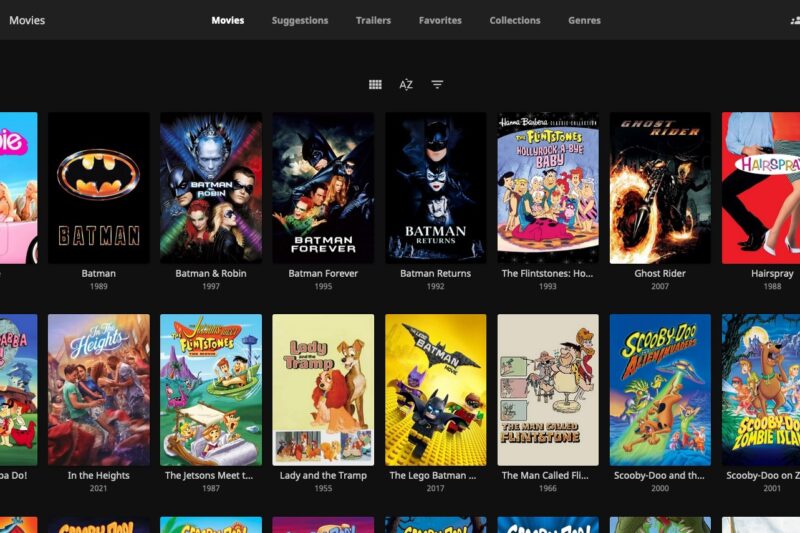Open the A-Z sort options
This screenshot has height=533, width=800.
[x=406, y=85]
